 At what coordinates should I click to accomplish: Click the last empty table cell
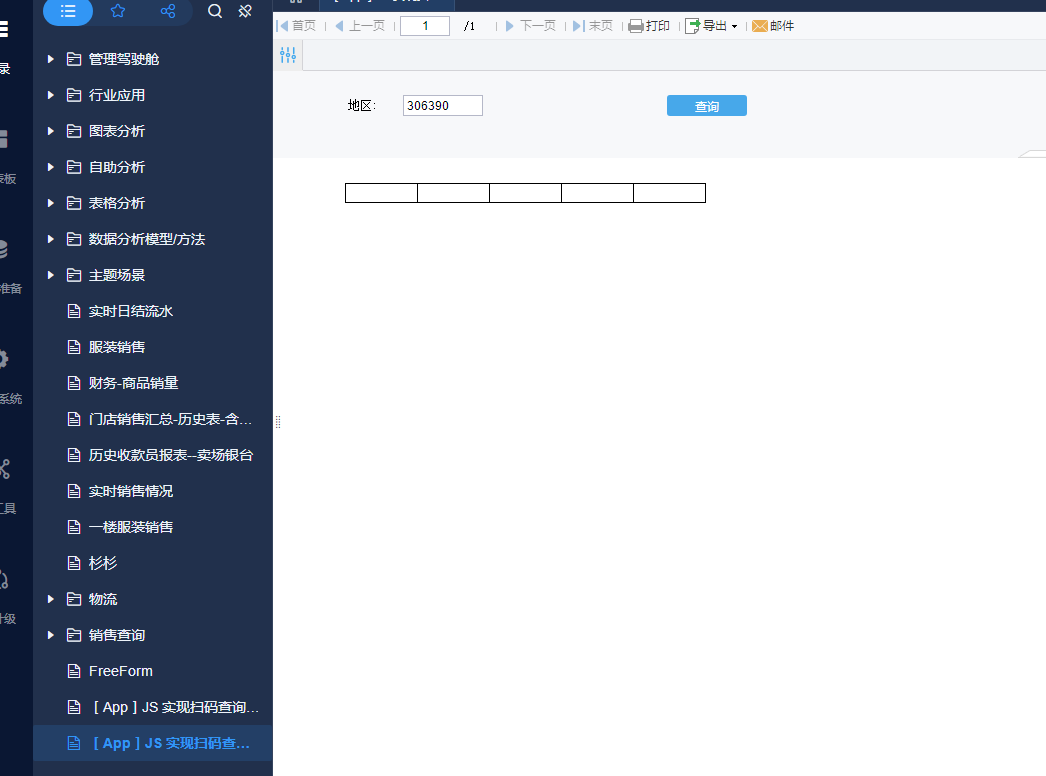(670, 193)
